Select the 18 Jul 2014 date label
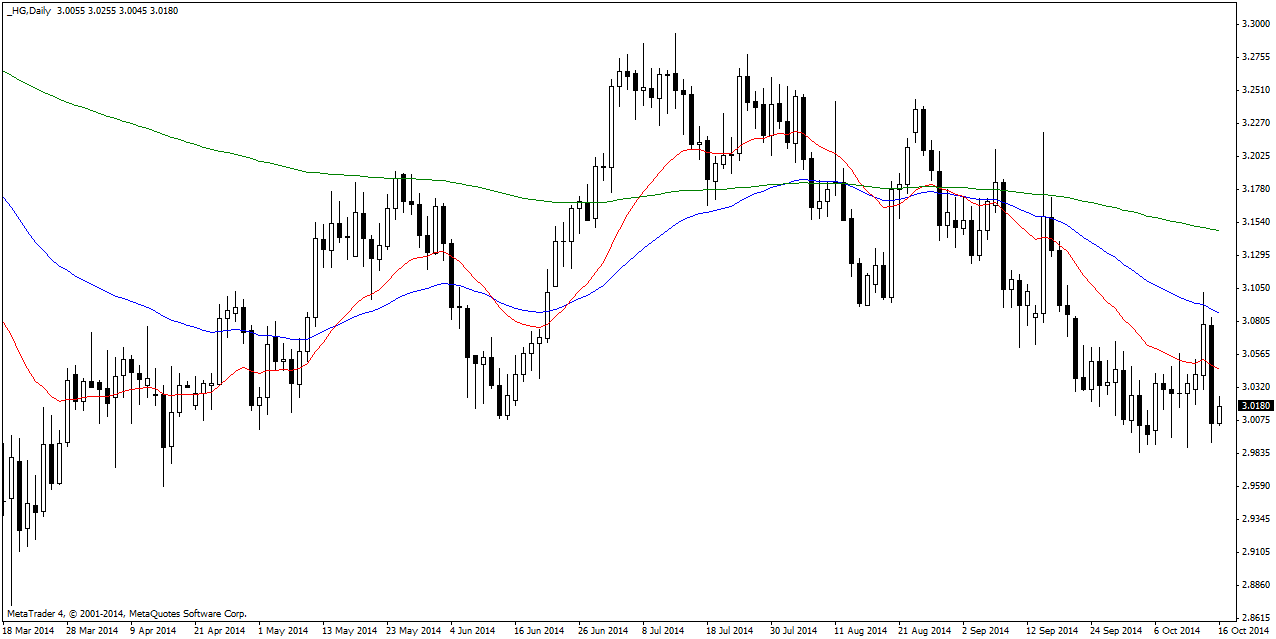This screenshot has width=1276, height=639. [x=730, y=631]
